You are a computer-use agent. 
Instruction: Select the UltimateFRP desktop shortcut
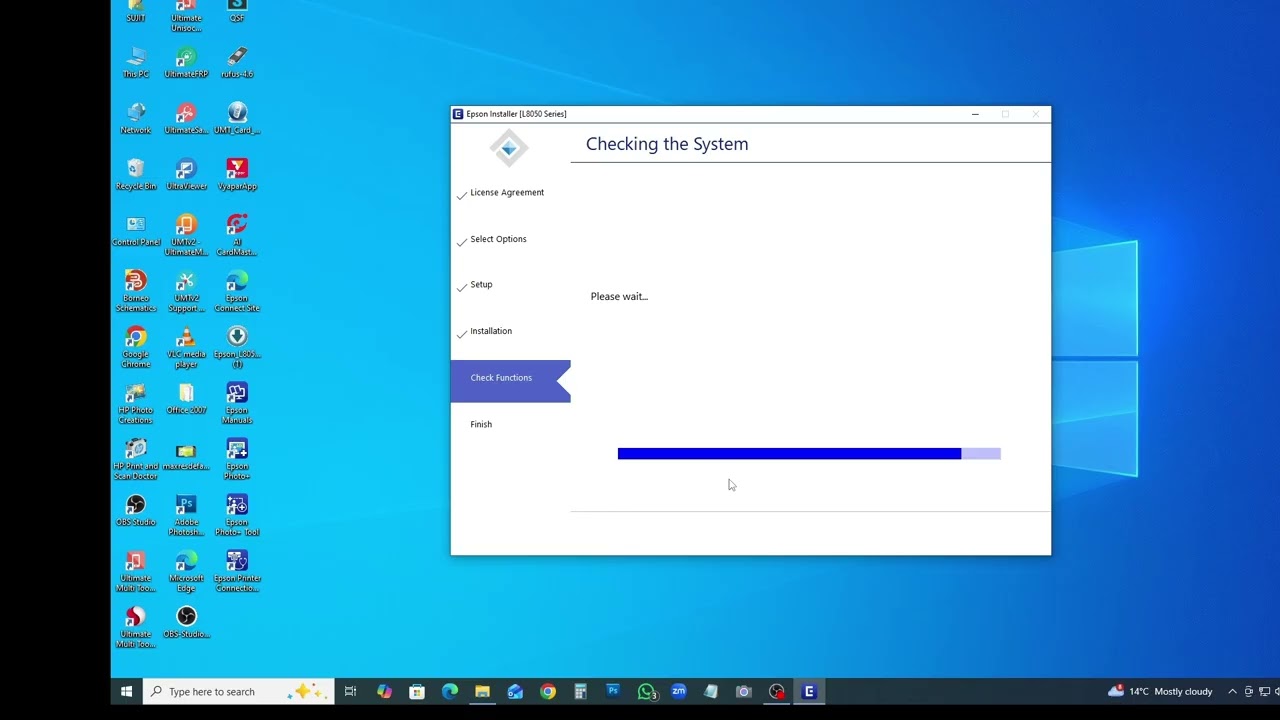(x=186, y=62)
